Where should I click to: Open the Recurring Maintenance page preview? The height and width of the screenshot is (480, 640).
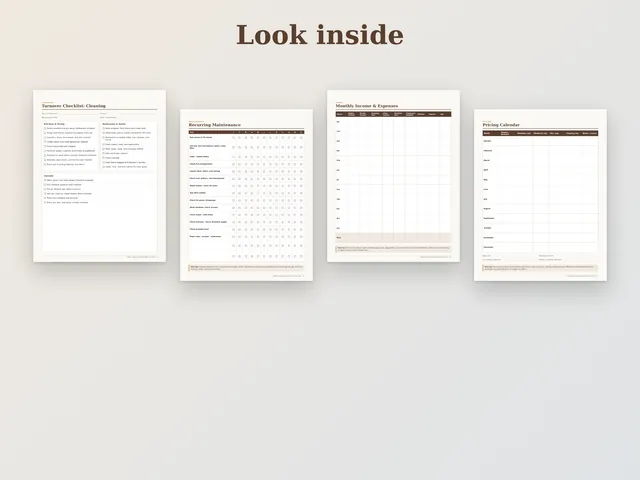click(x=247, y=195)
